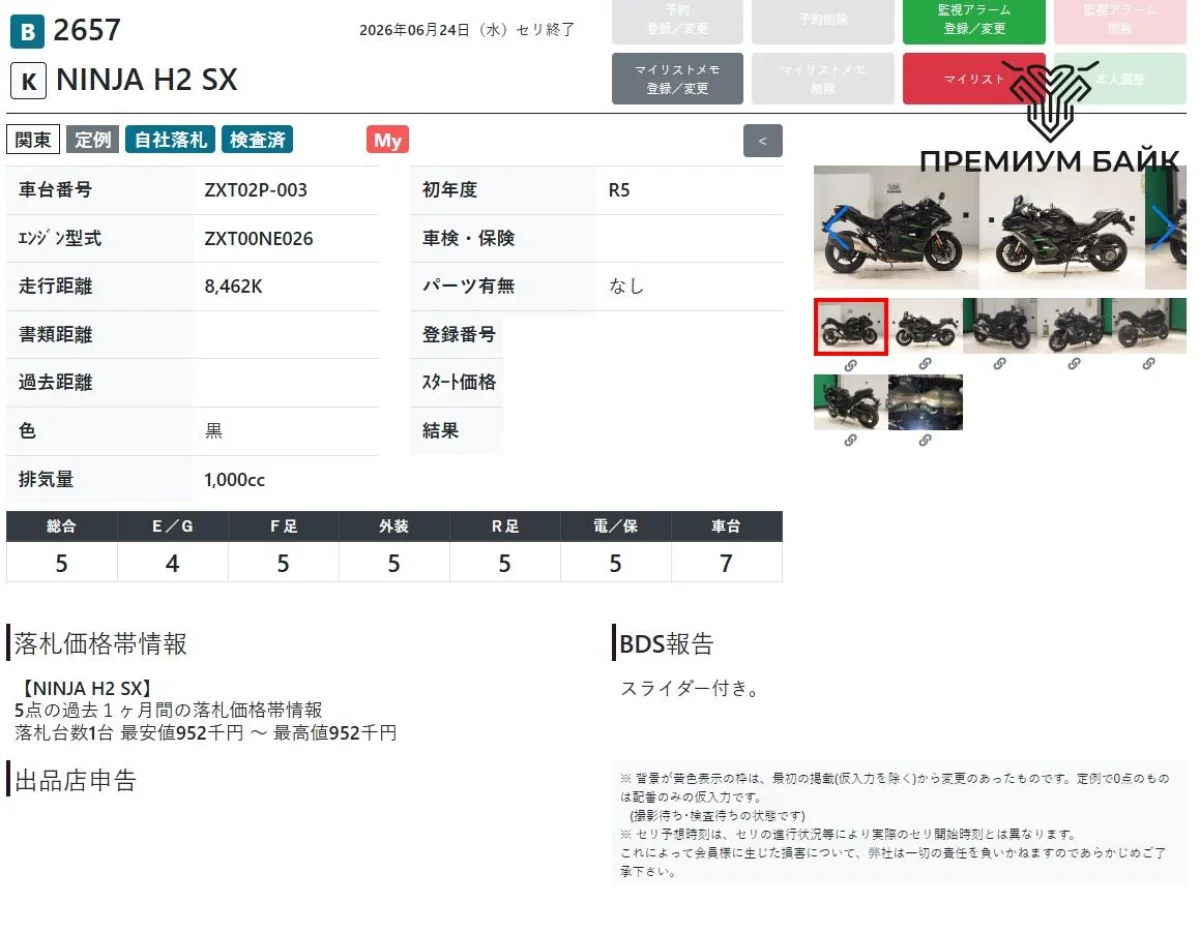Screen dimensions: 1200x933
Task: Click the E/G score 4
Action: tap(172, 564)
